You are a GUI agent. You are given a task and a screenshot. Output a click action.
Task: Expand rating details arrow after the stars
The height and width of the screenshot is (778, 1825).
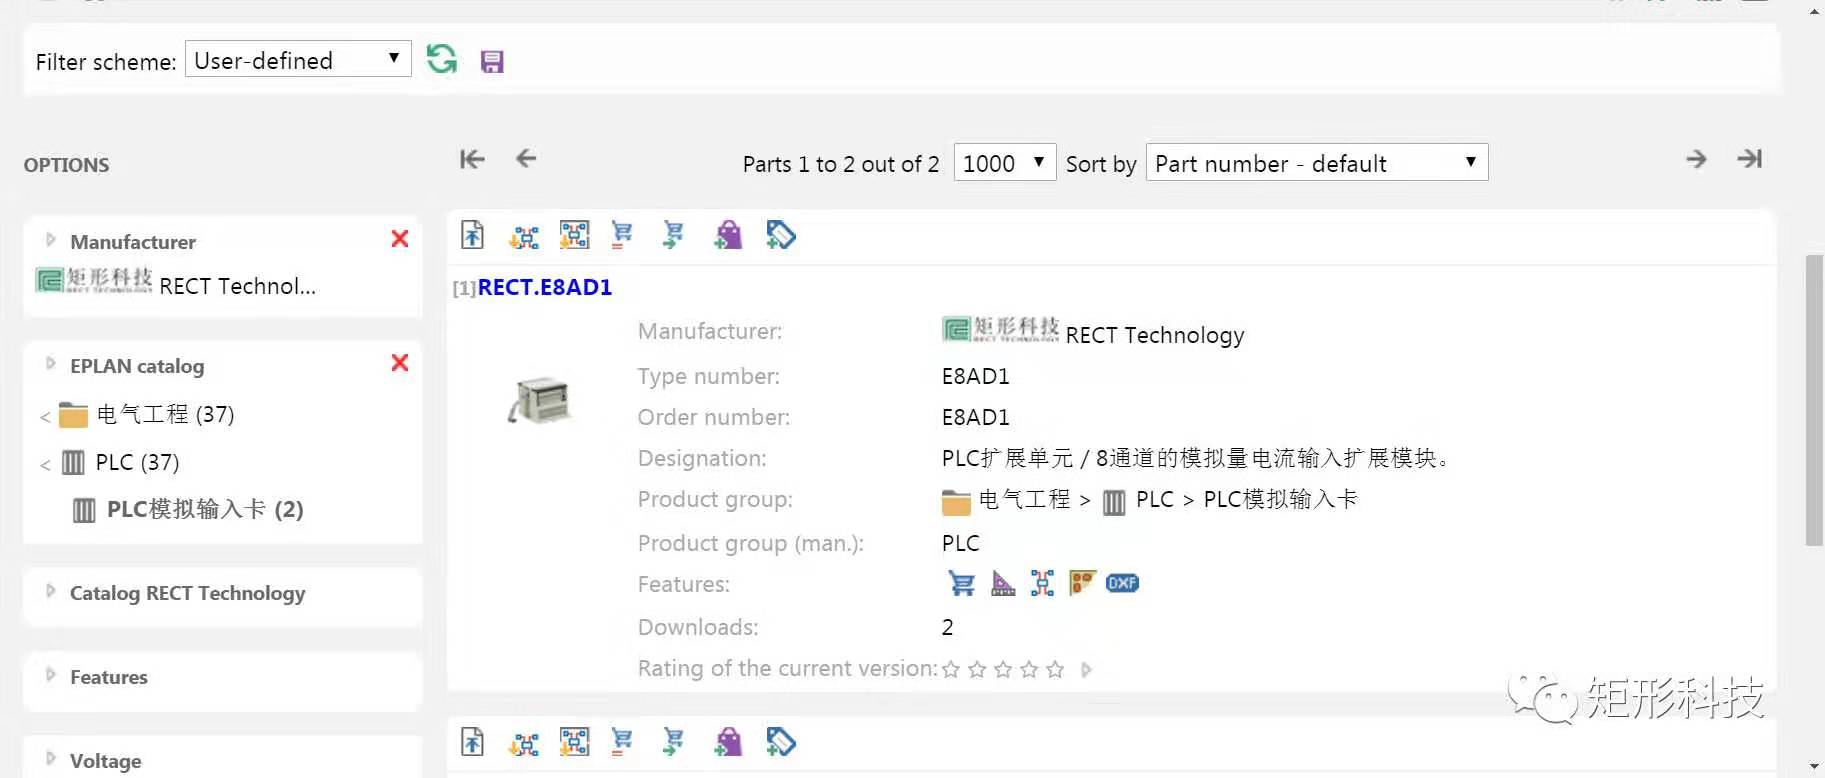[1087, 669]
